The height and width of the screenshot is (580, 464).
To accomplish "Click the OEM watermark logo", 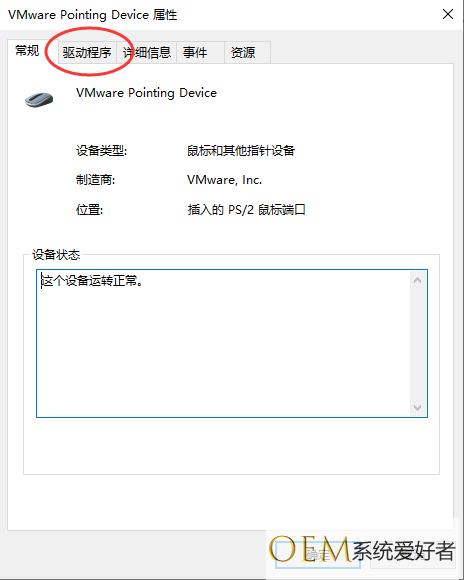I will 362,550.
